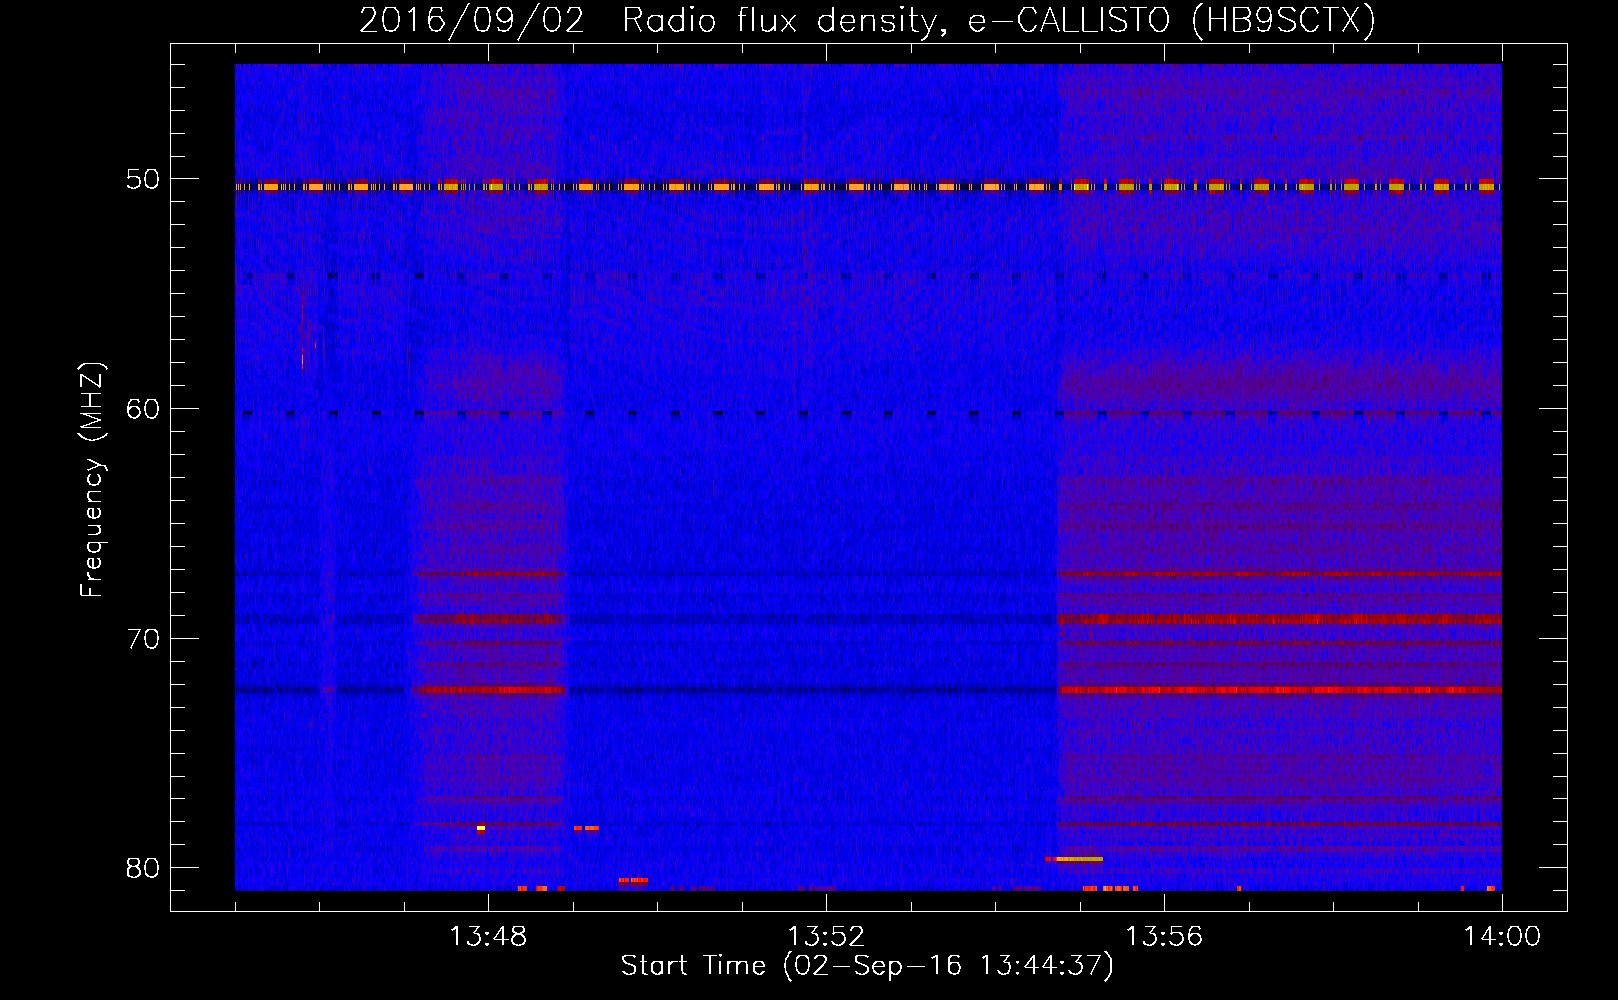Click the 50 frequency tick label
Screen dimensions: 1618x1000
point(142,180)
